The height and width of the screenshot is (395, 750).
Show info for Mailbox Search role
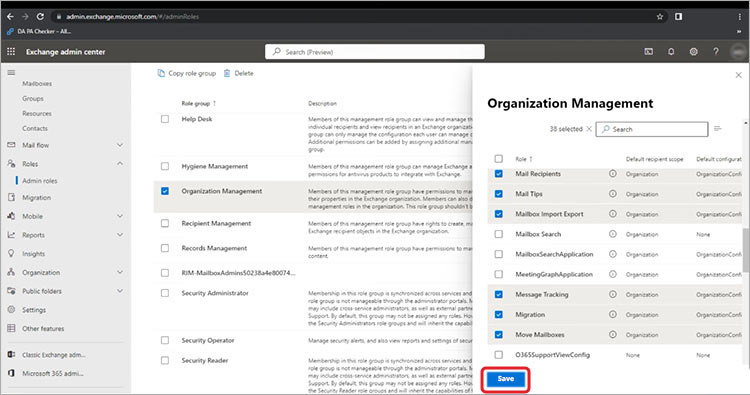613,234
